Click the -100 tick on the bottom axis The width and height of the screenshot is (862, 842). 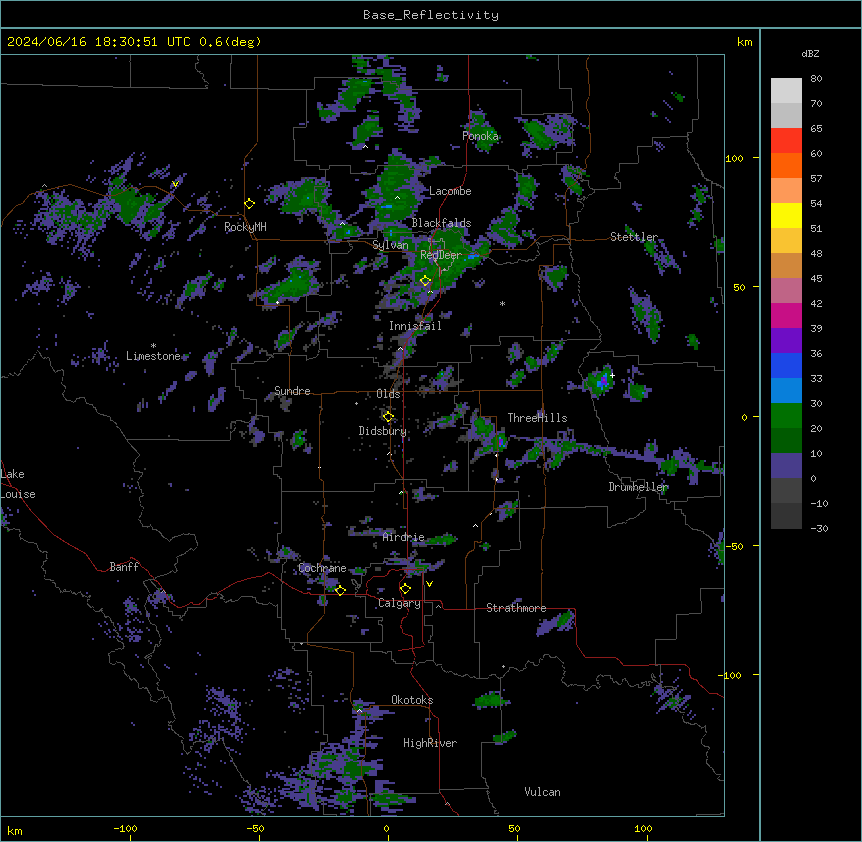(126, 829)
